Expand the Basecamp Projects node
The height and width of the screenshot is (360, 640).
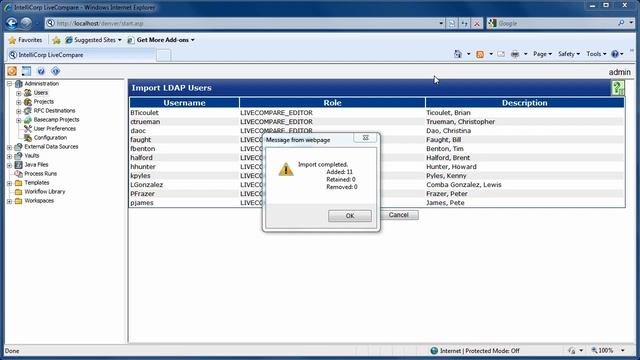click(x=18, y=120)
